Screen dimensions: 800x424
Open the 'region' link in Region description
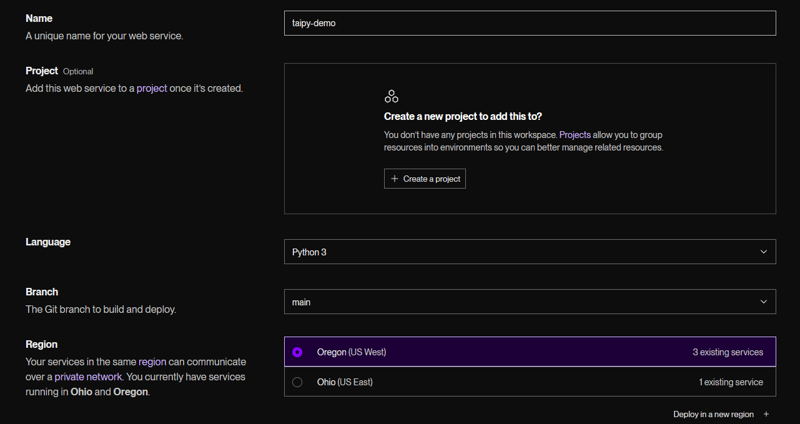[152, 361]
